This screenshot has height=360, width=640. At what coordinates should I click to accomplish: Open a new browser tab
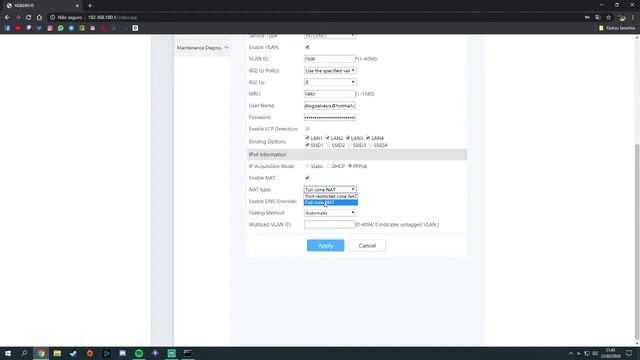(x=90, y=6)
